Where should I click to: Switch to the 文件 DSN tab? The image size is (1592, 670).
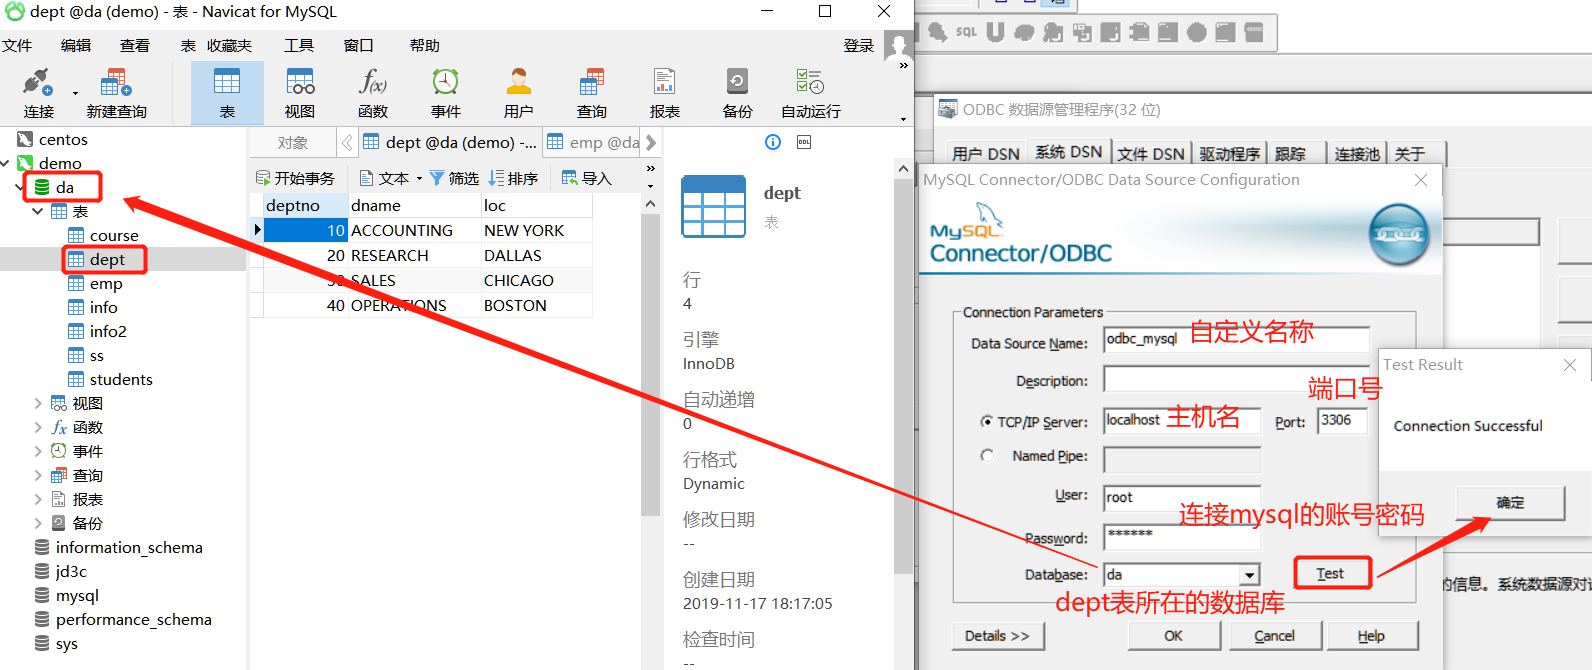pyautogui.click(x=1150, y=153)
